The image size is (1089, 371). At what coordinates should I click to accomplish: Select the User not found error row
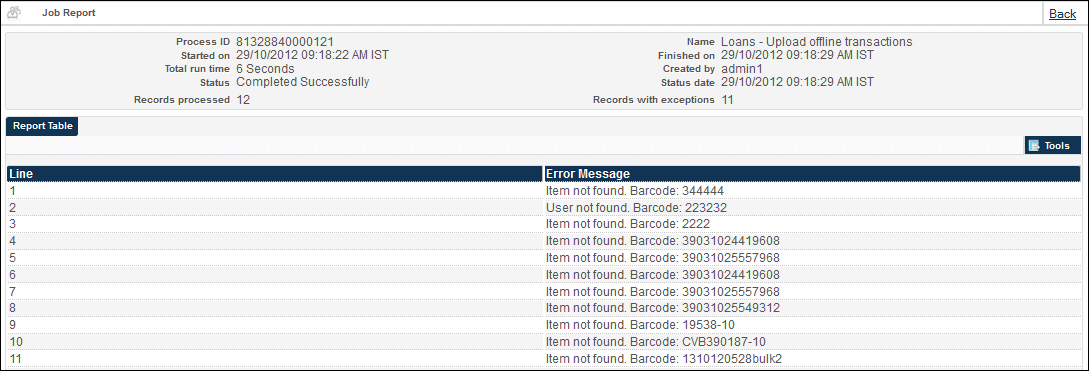tap(544, 207)
